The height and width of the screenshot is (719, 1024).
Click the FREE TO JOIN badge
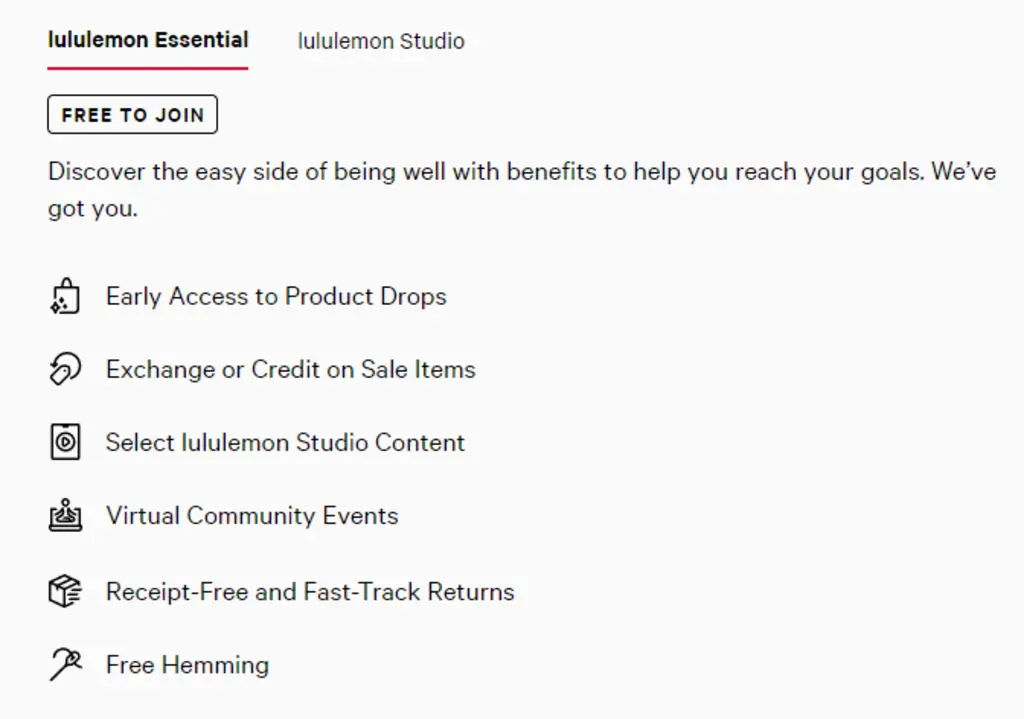[x=132, y=114]
